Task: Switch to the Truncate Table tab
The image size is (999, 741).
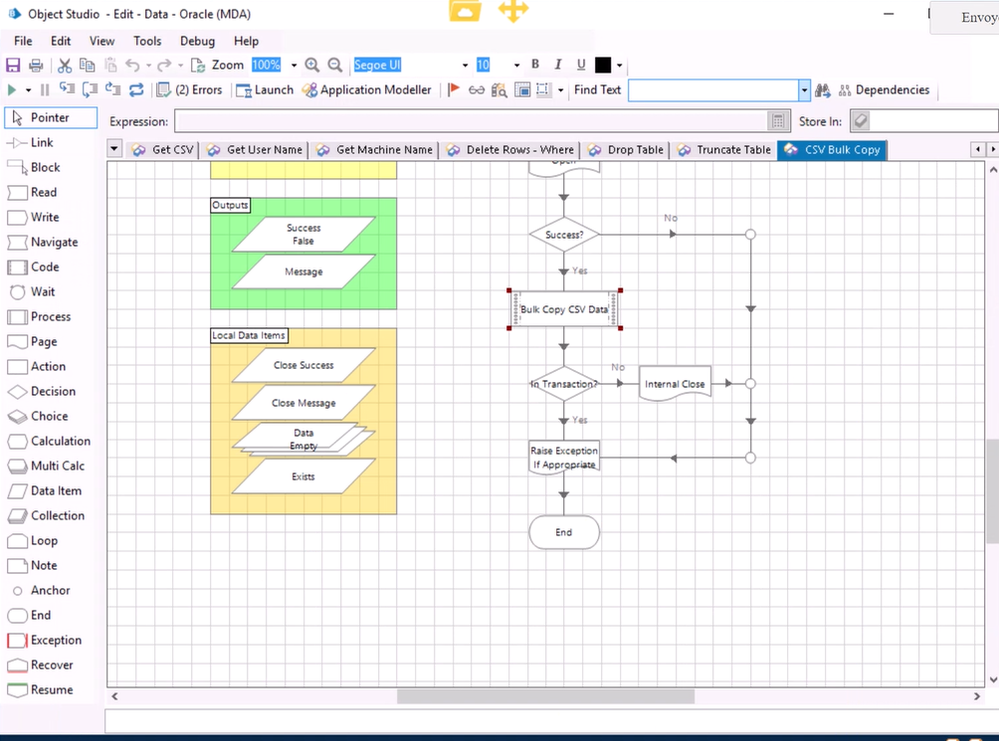Action: (x=724, y=150)
